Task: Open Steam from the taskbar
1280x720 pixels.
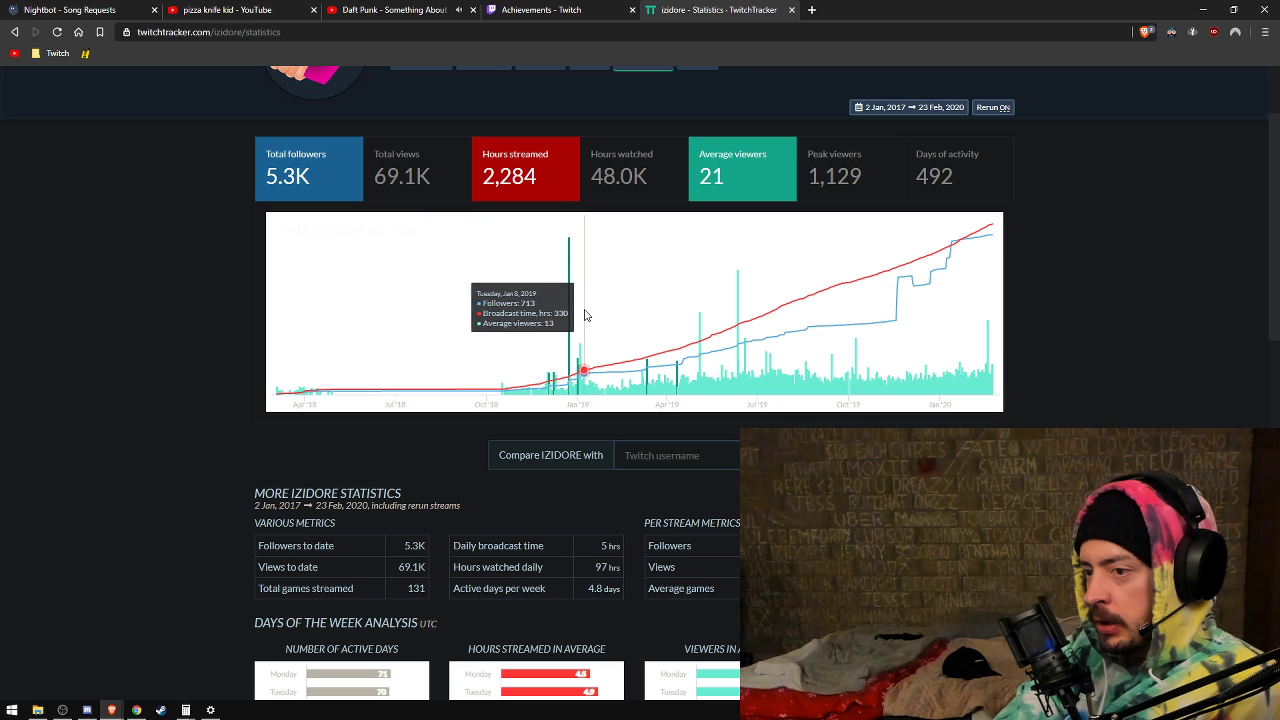Action: tap(161, 710)
